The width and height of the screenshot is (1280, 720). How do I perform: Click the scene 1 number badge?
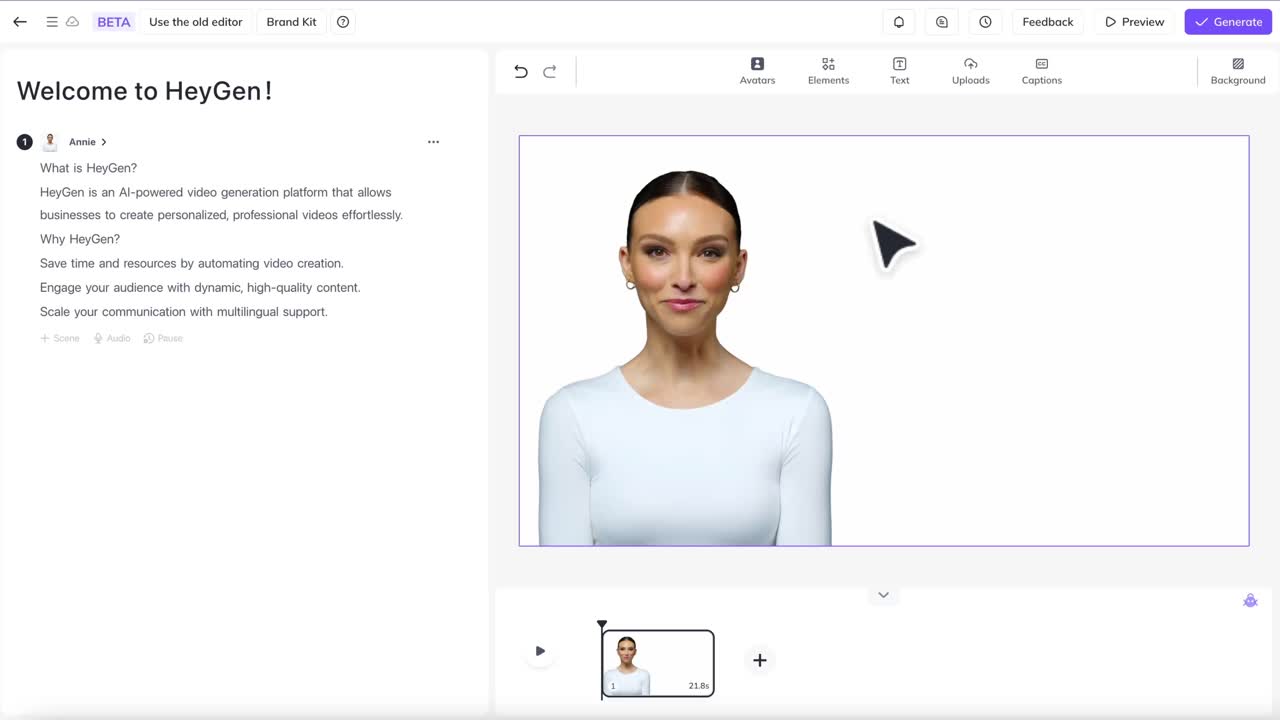pyautogui.click(x=25, y=142)
